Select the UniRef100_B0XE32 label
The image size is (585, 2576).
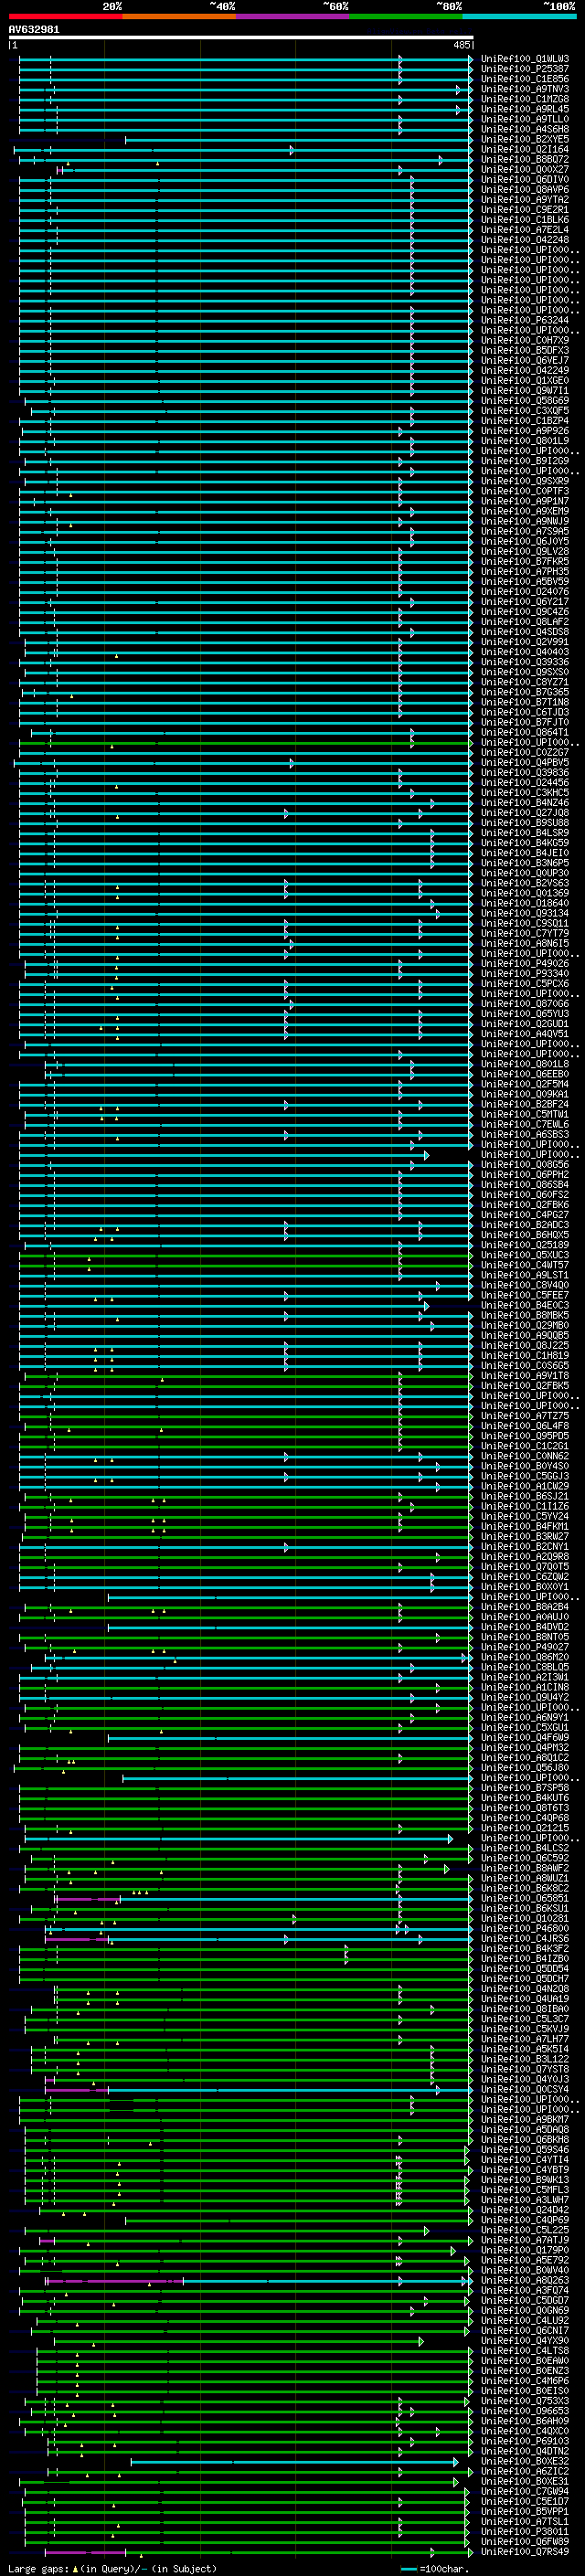pos(525,2461)
